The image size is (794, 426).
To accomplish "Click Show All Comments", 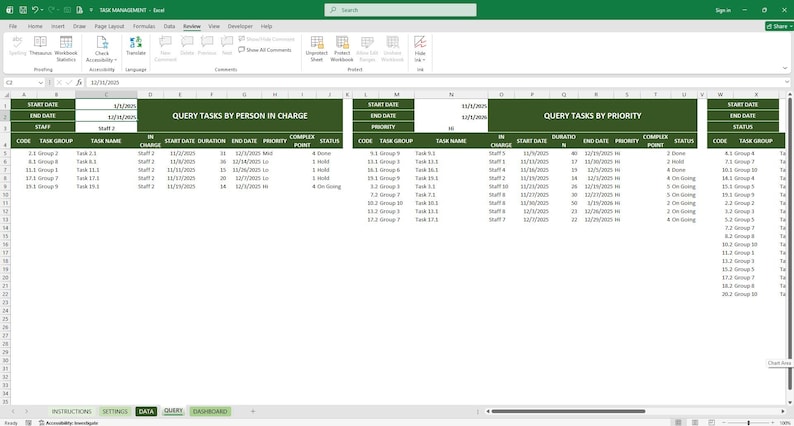I will pyautogui.click(x=265, y=50).
